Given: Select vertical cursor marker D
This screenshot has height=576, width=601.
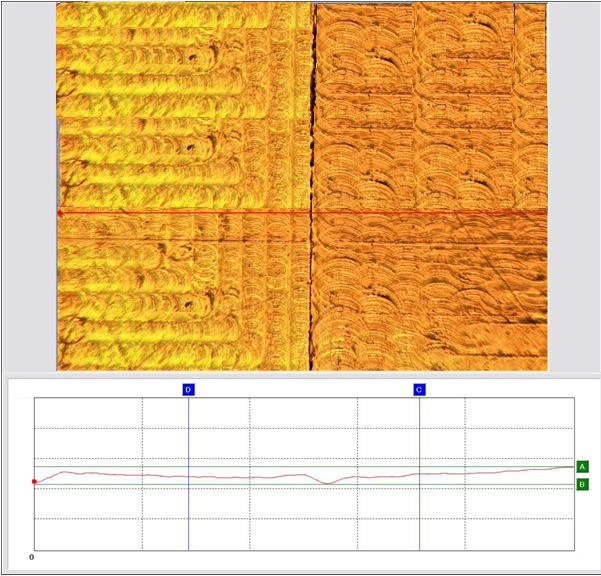Looking at the screenshot, I should [x=188, y=390].
